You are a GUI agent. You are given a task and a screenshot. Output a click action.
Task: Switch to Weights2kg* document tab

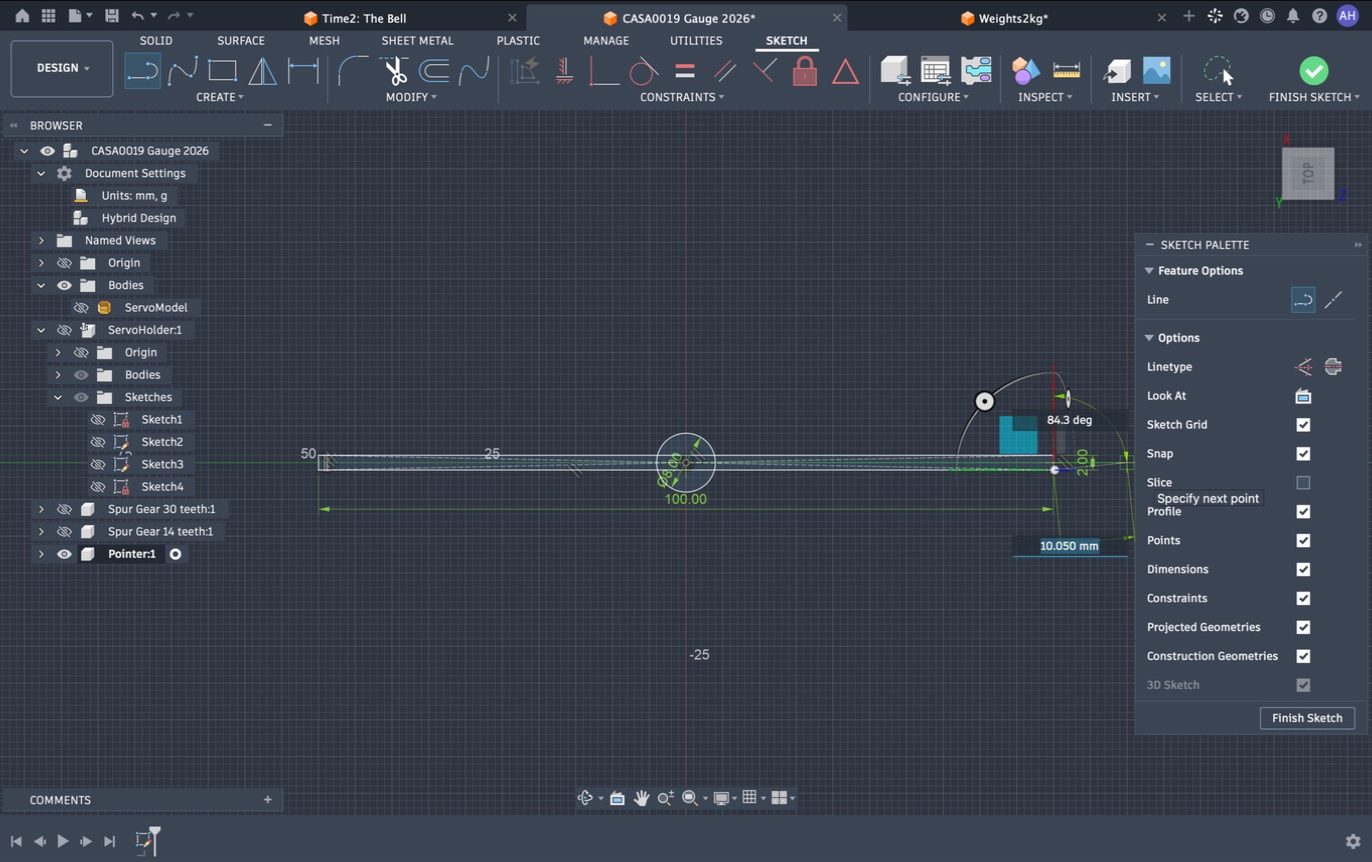(1012, 18)
